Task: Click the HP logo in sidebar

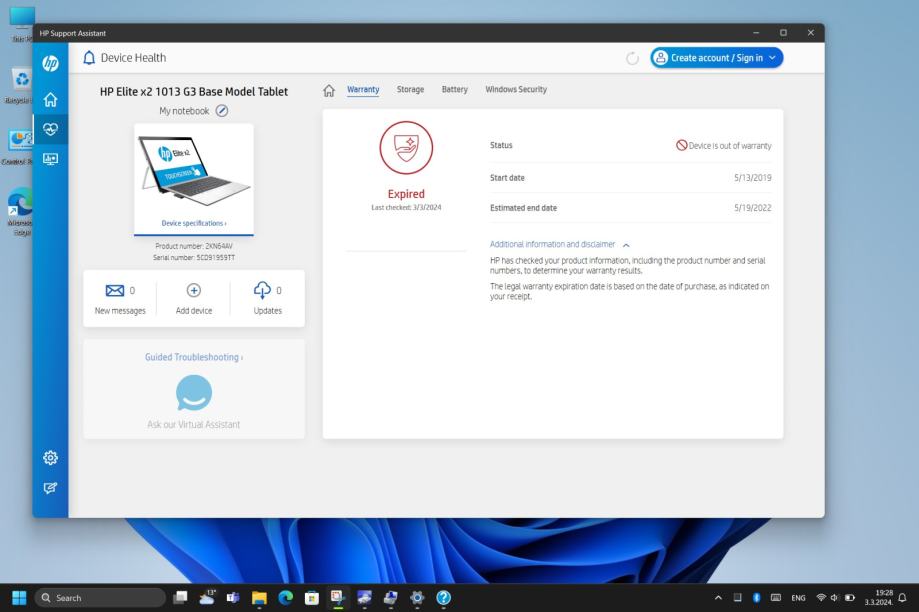Action: coord(50,63)
